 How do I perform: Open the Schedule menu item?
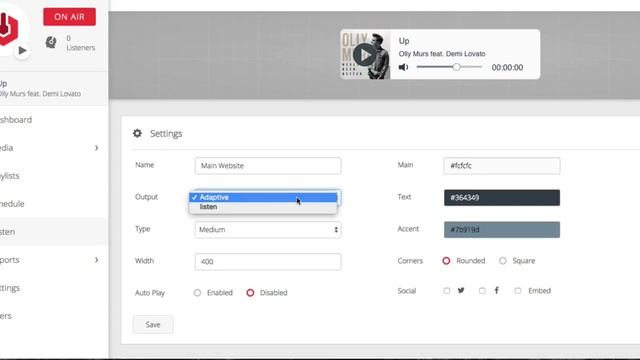click(x=12, y=204)
